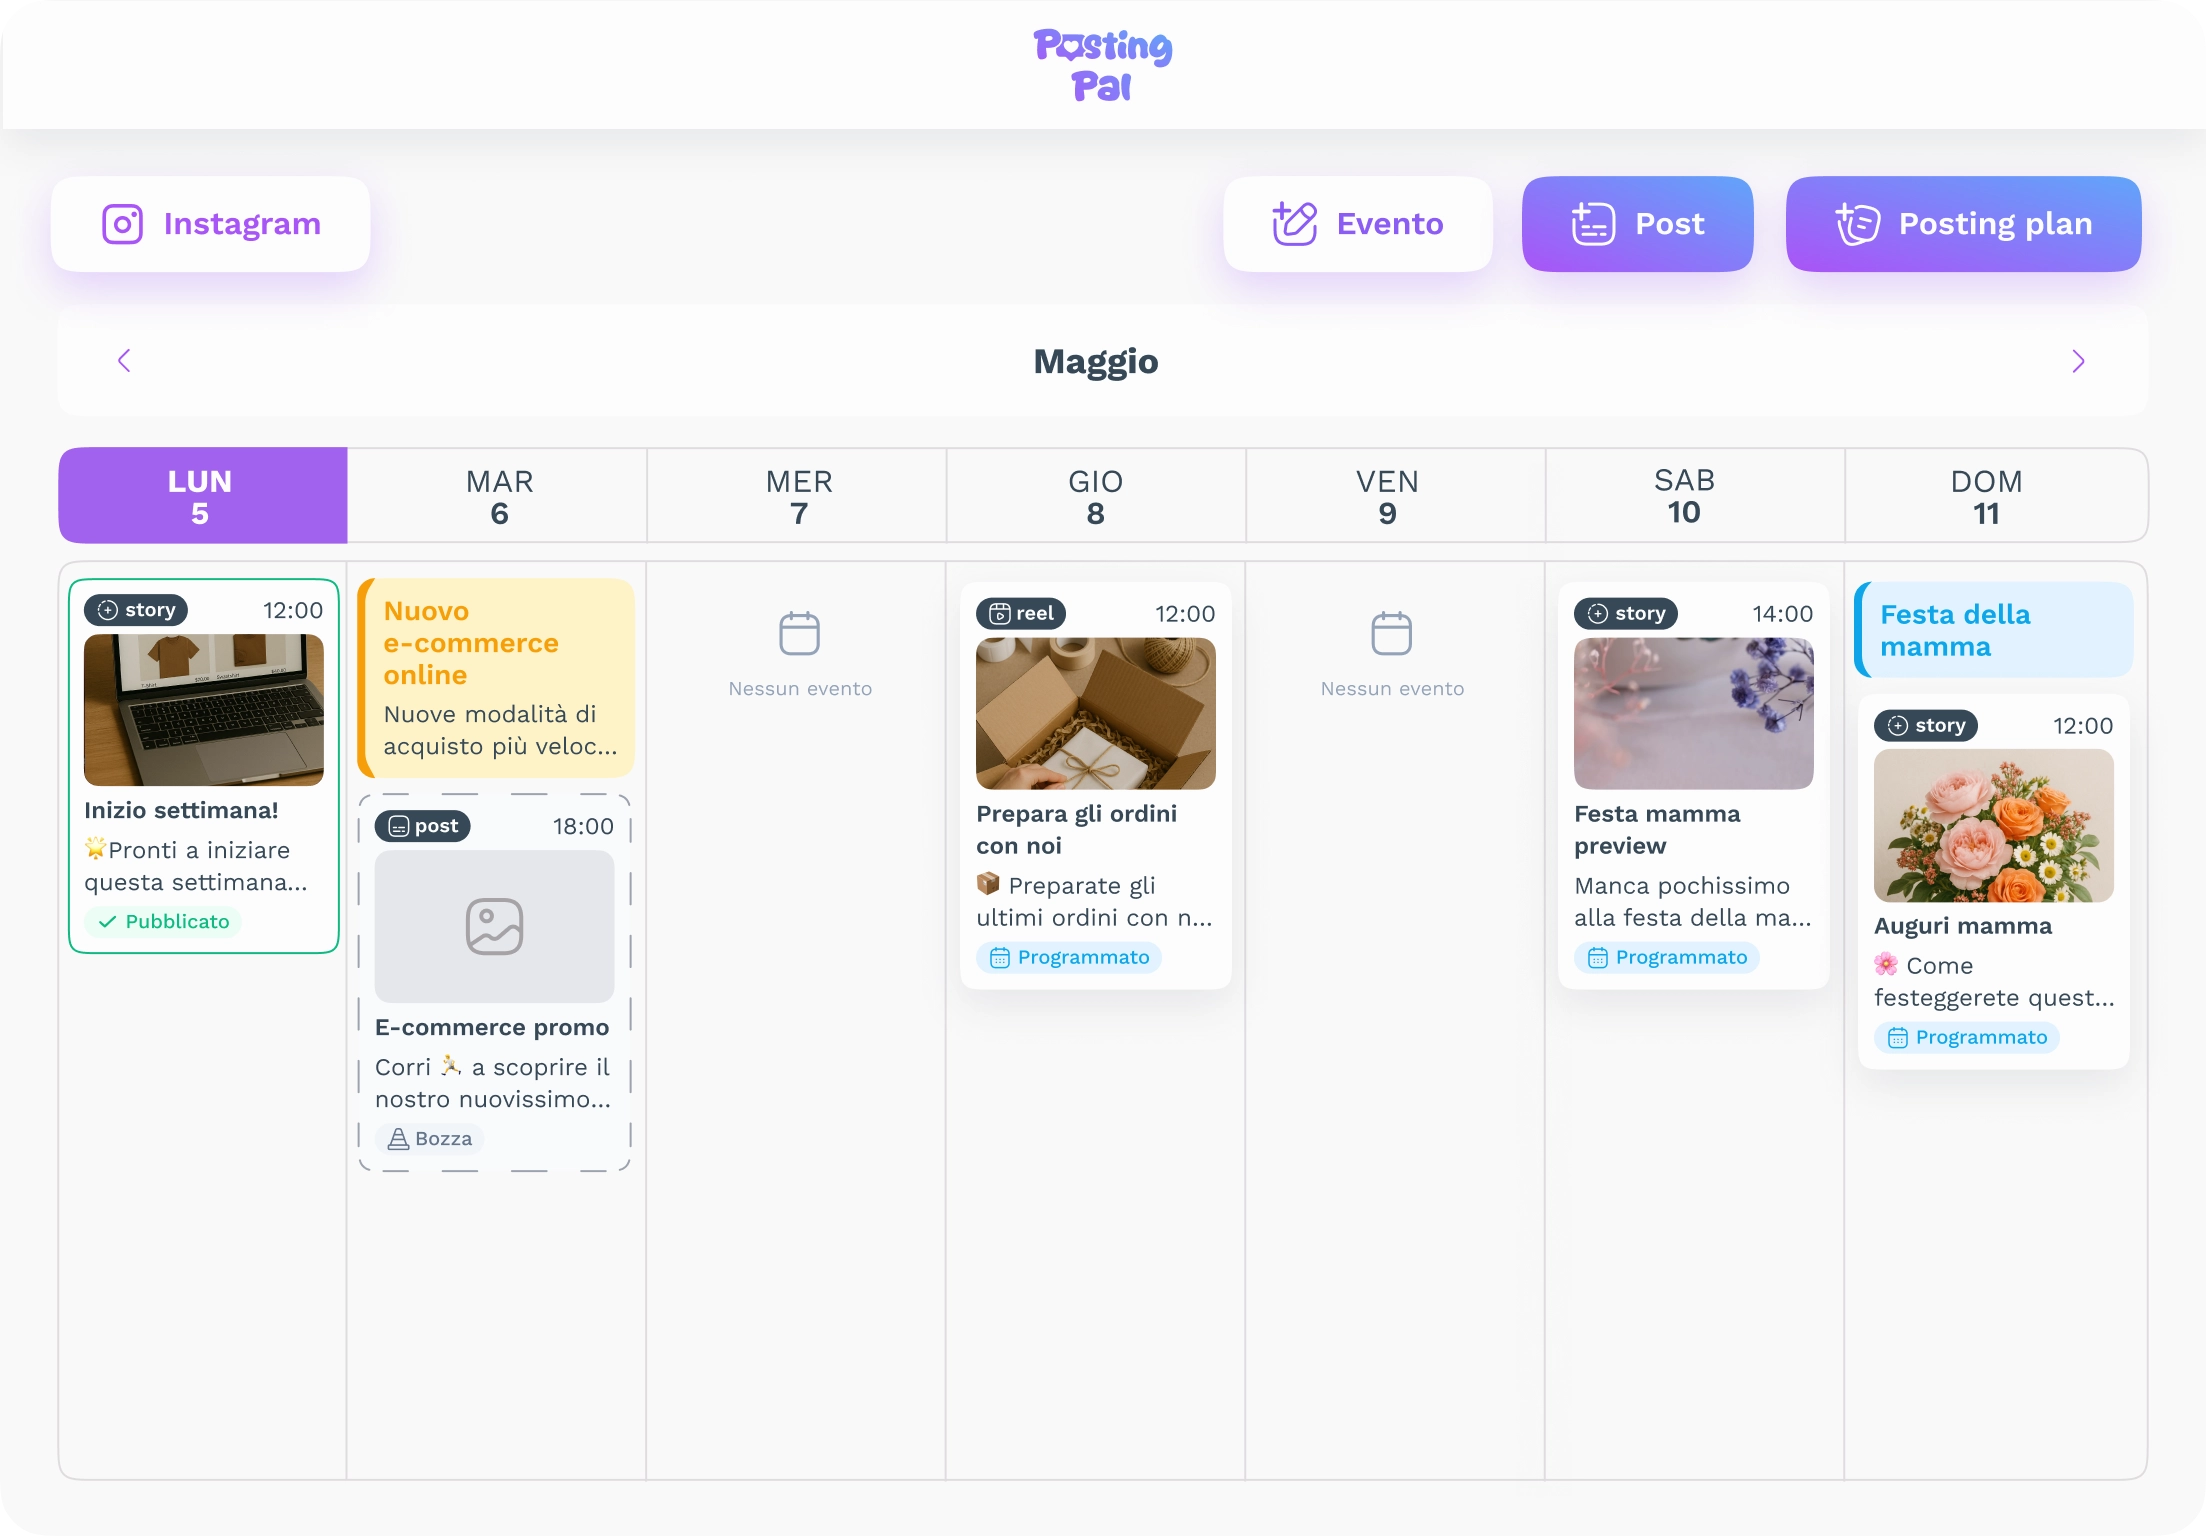Click the empty calendar icon under Friday
This screenshot has width=2206, height=1536.
(x=1391, y=633)
